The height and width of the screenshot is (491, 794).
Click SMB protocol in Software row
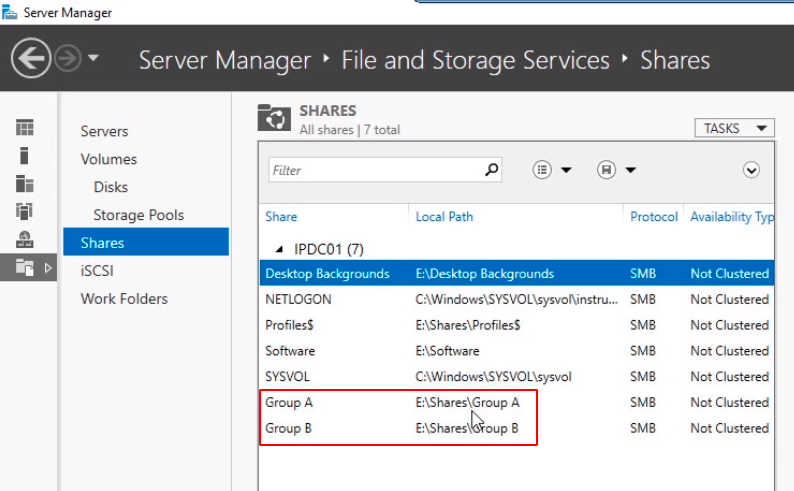643,351
